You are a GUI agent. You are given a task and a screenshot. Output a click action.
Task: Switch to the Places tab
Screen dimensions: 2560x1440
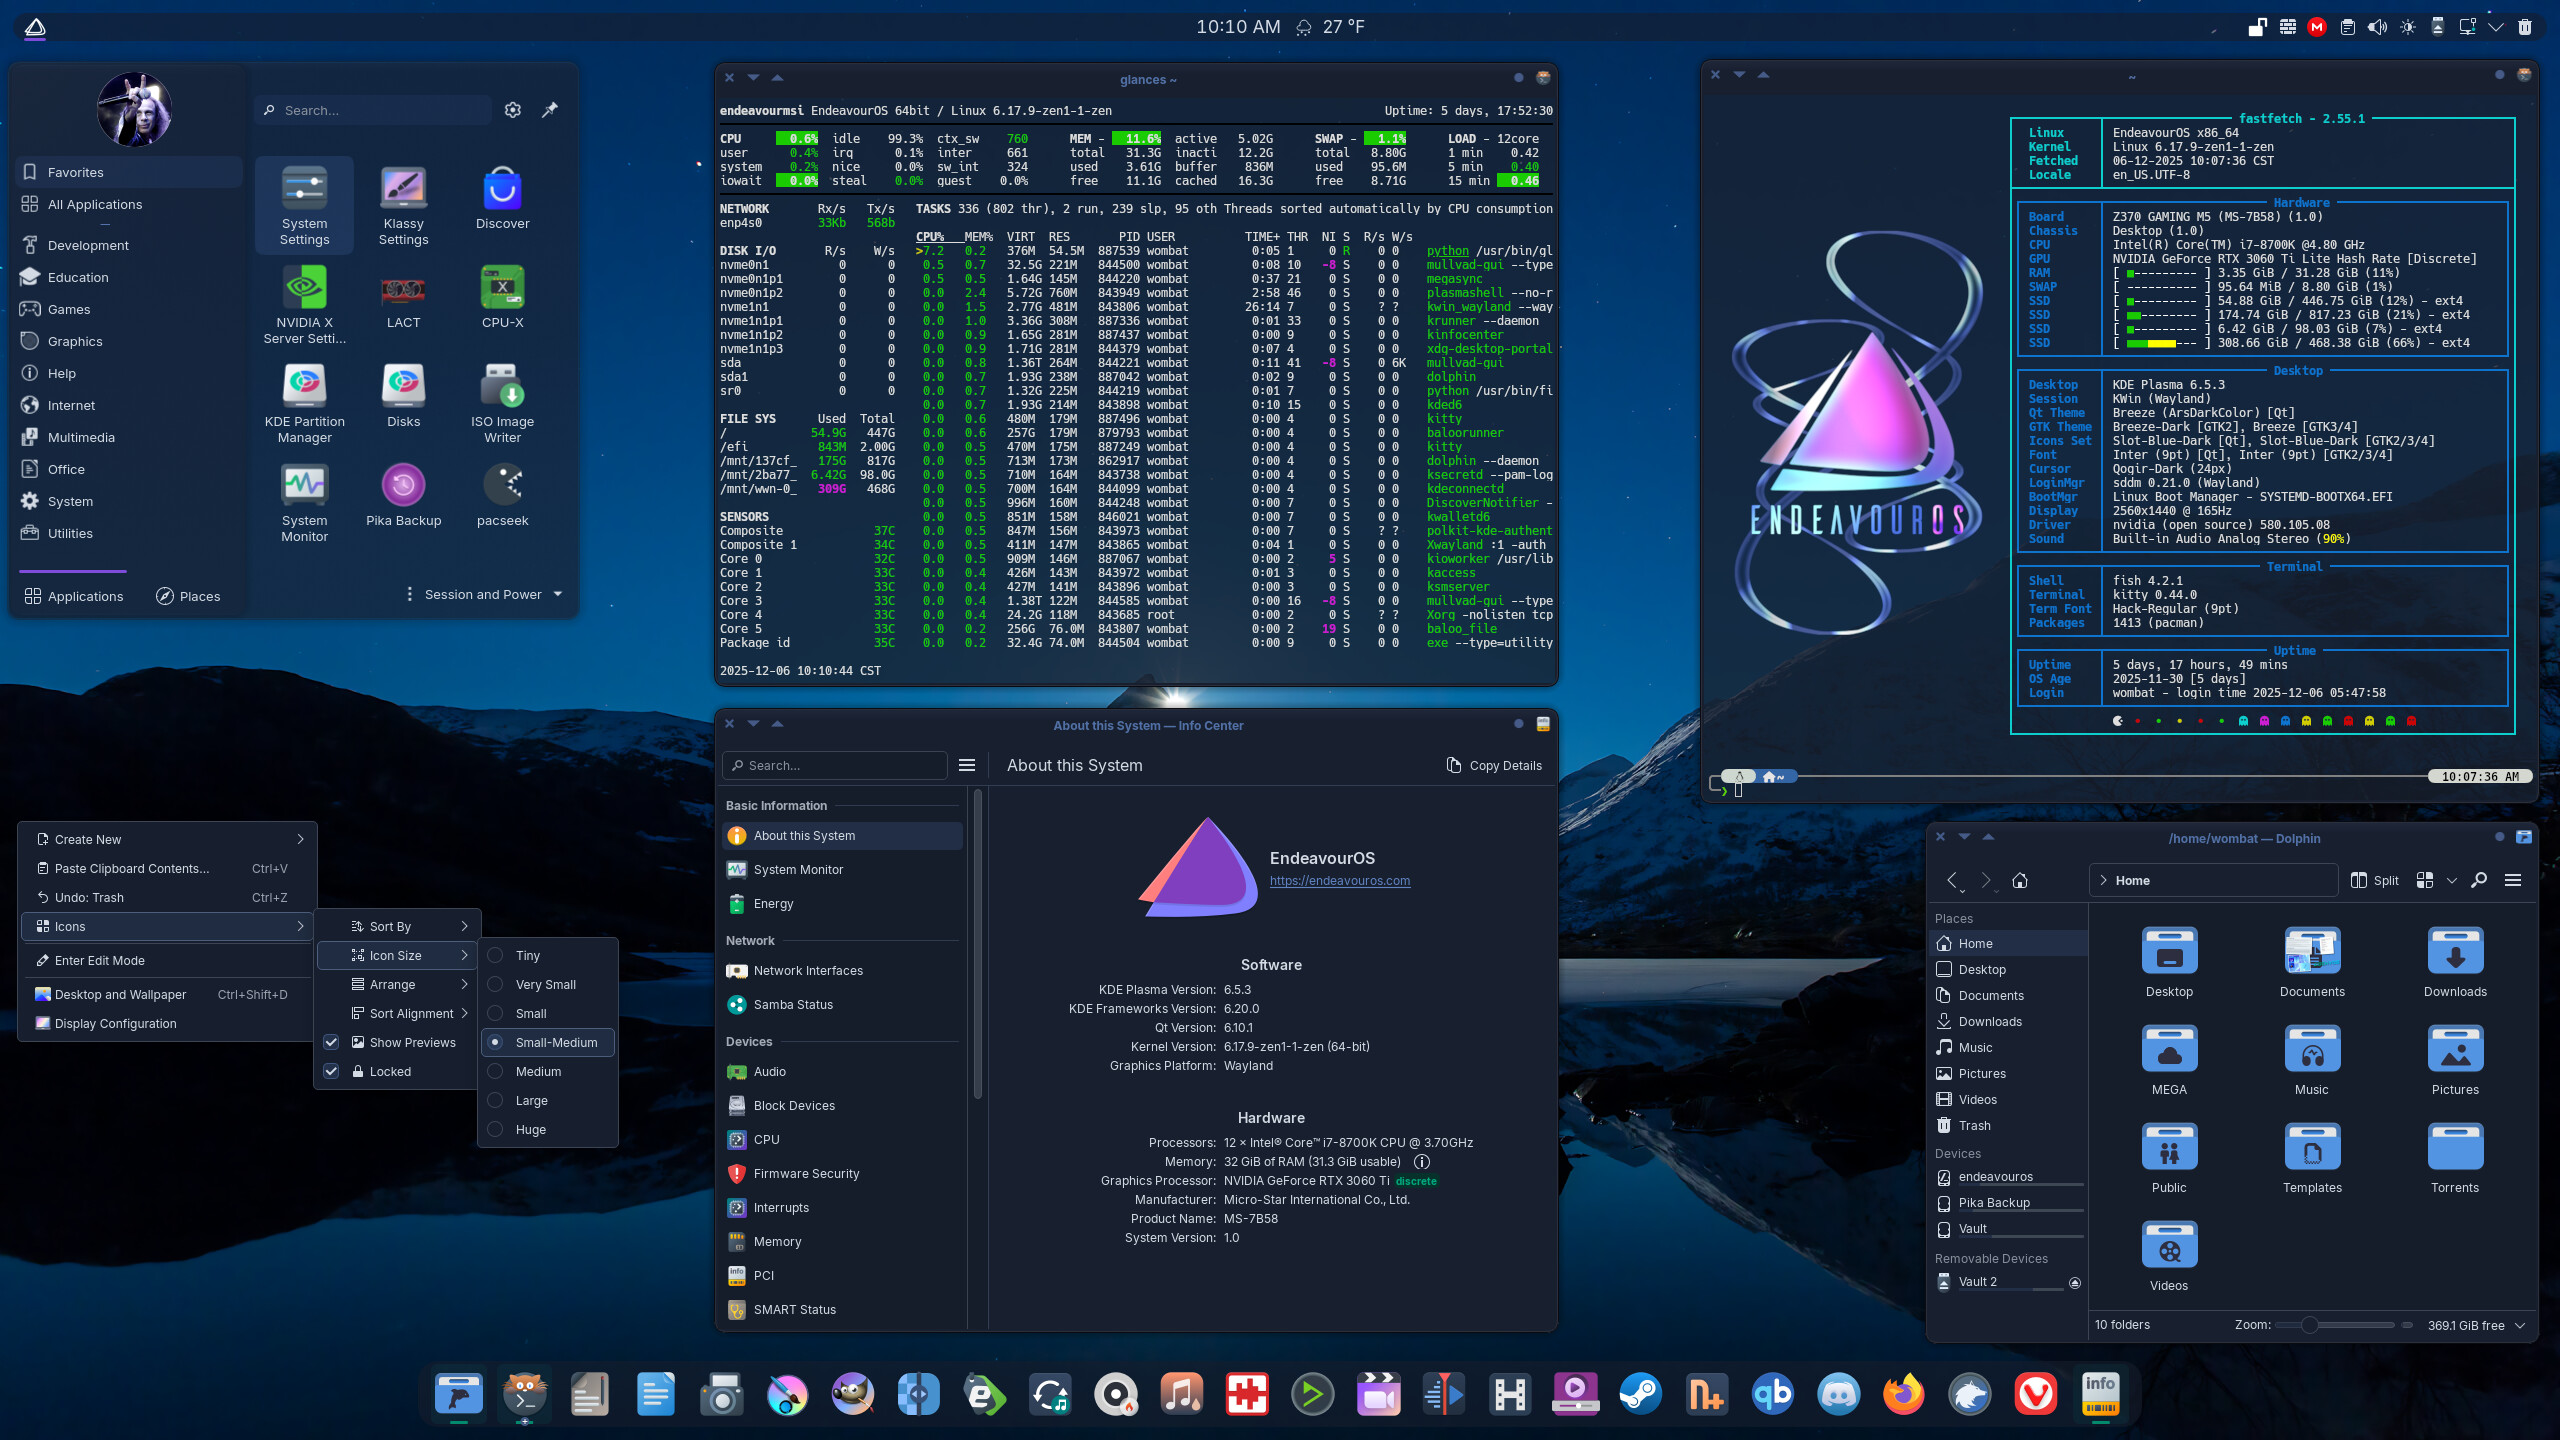pyautogui.click(x=188, y=596)
